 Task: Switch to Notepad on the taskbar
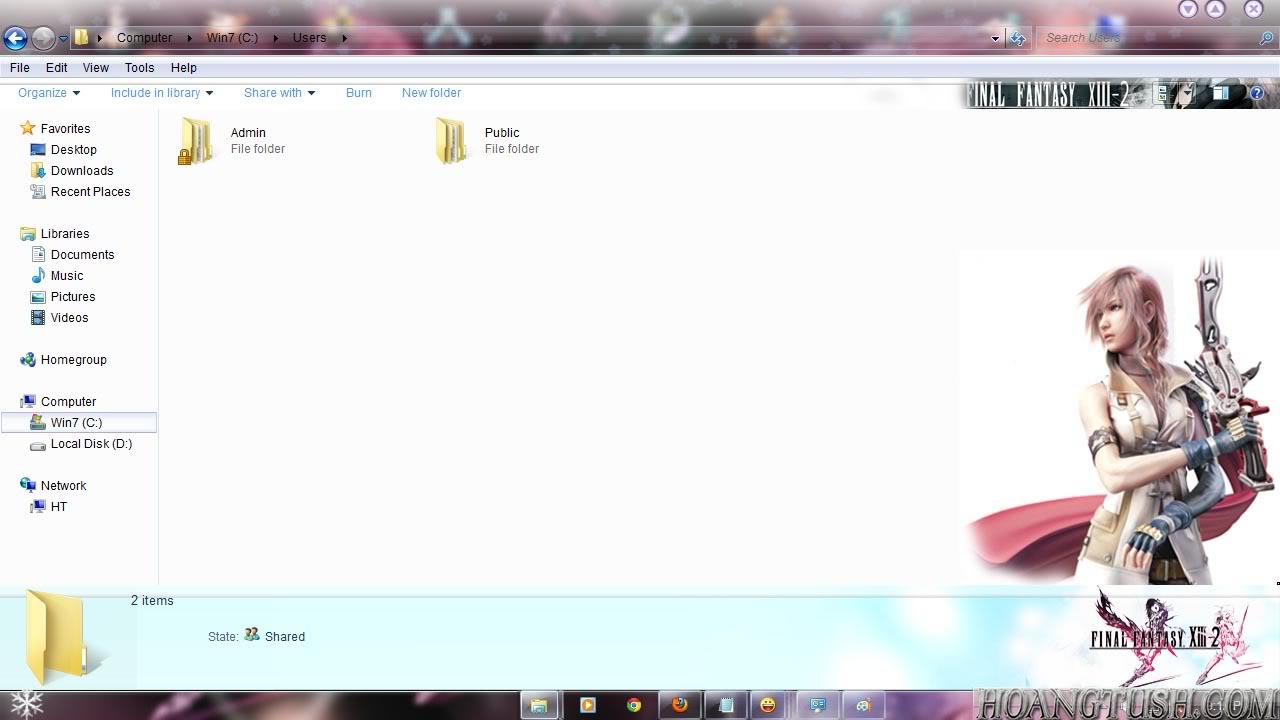[727, 705]
